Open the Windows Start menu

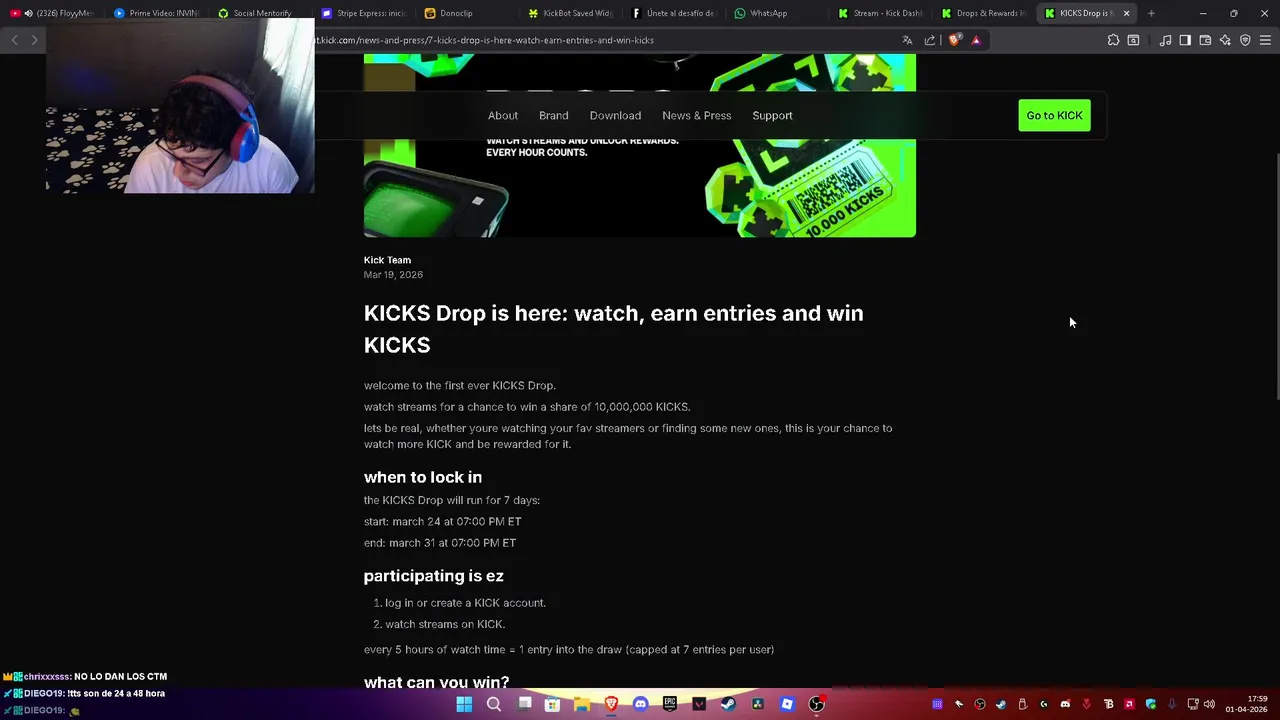(x=464, y=704)
